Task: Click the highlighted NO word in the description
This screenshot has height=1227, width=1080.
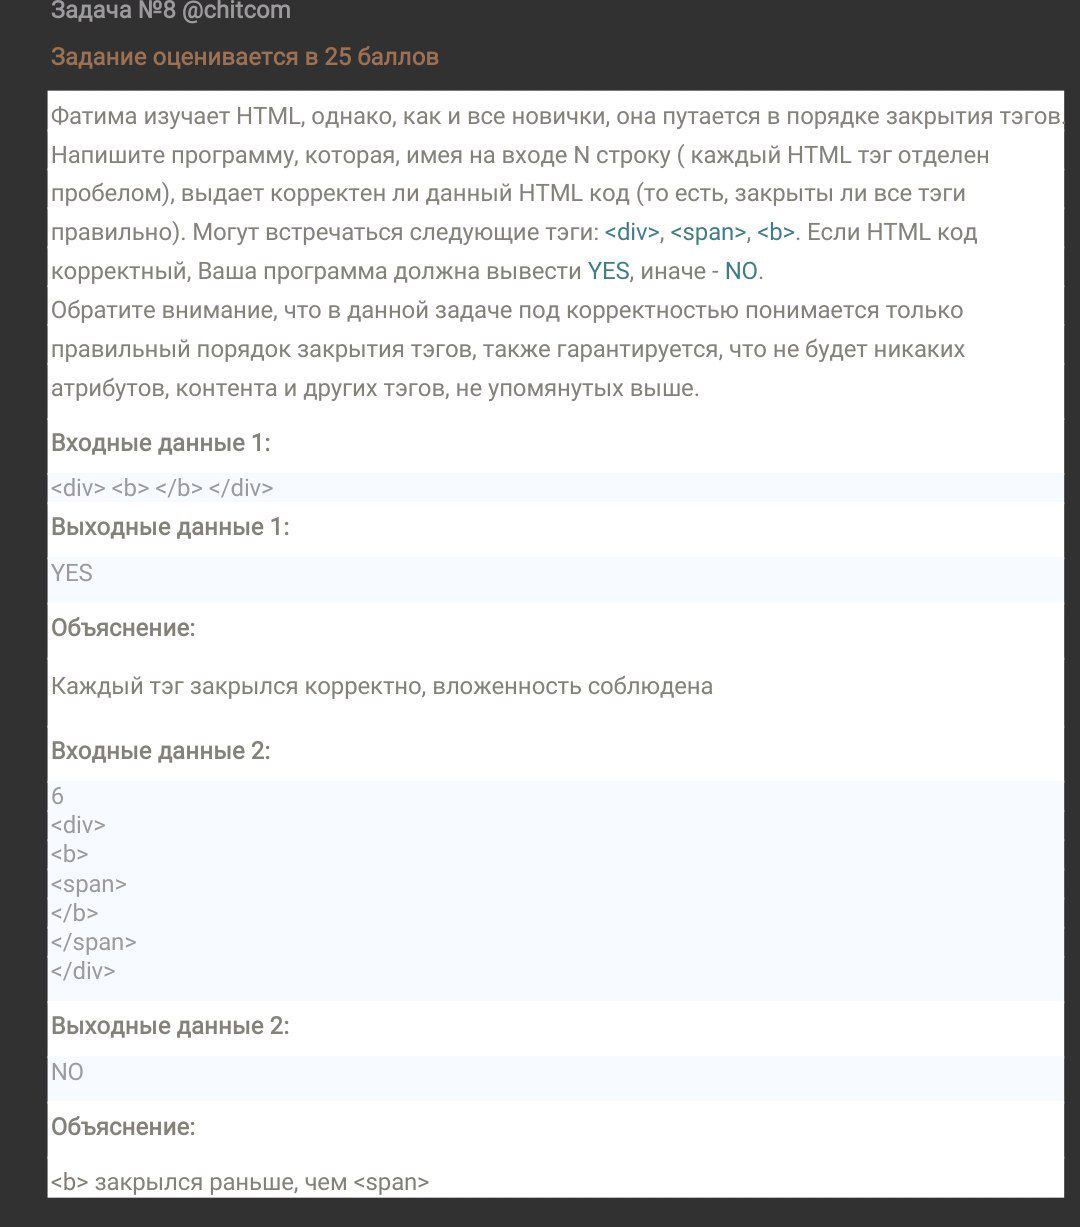Action: pos(741,271)
